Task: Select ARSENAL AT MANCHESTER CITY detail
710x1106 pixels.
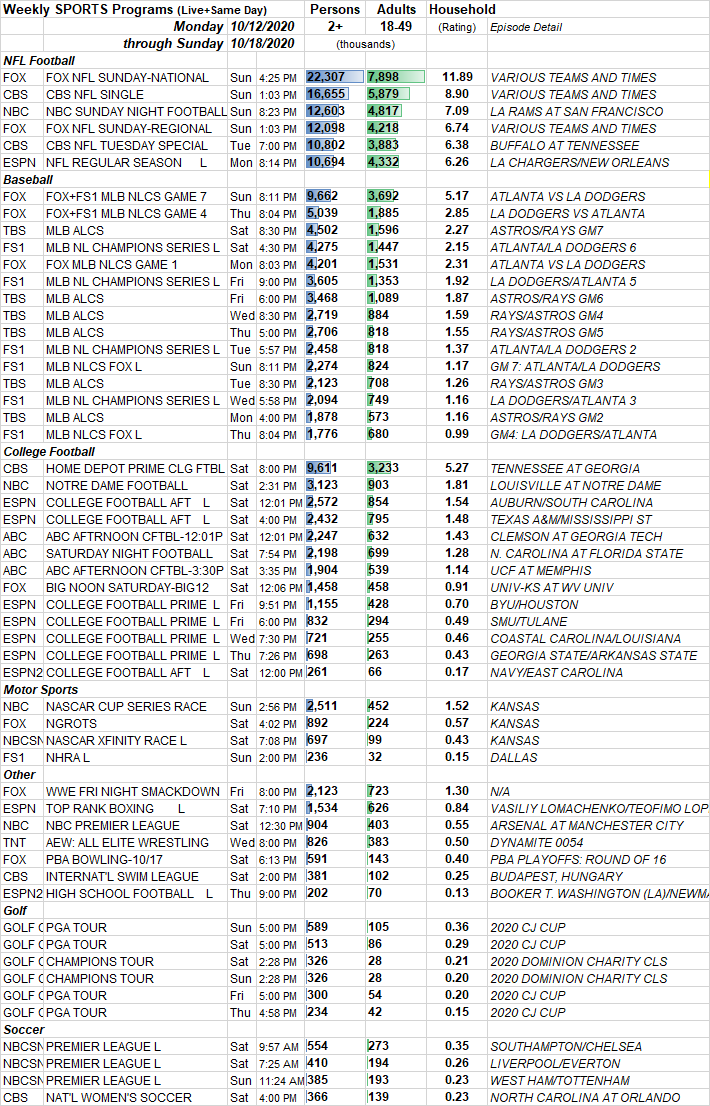Action: point(587,825)
